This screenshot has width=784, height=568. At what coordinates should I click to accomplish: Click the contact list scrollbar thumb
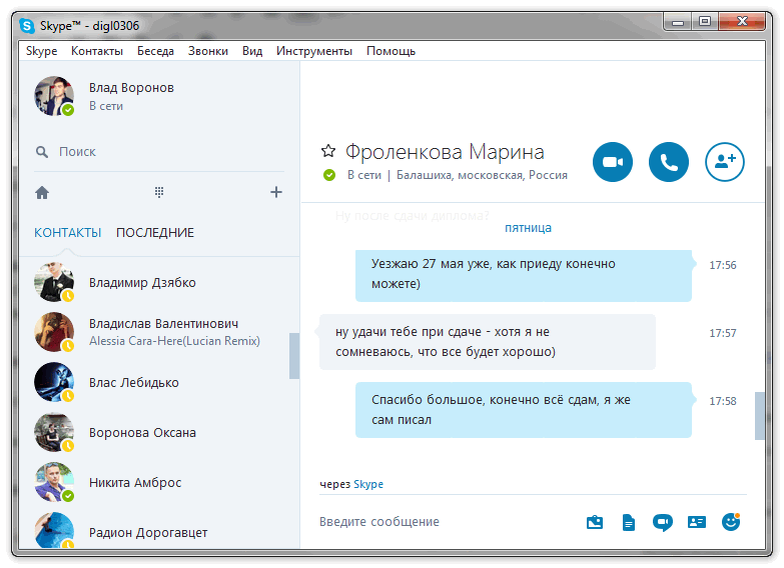pos(294,356)
